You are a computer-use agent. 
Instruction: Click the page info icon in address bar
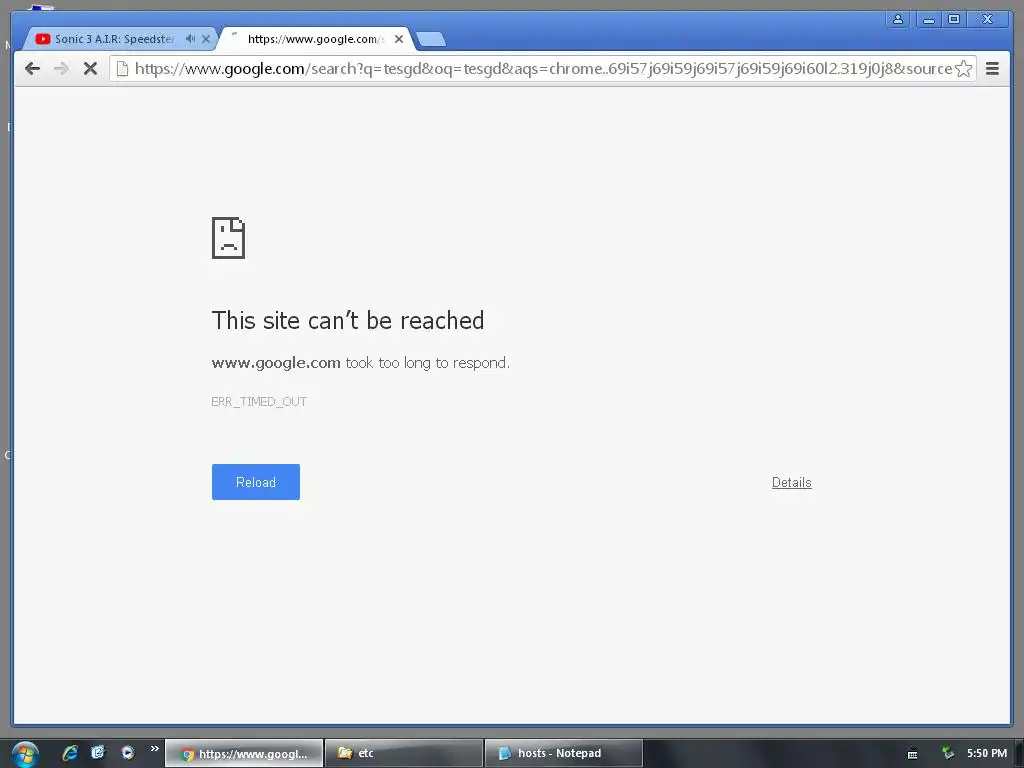[122, 69]
